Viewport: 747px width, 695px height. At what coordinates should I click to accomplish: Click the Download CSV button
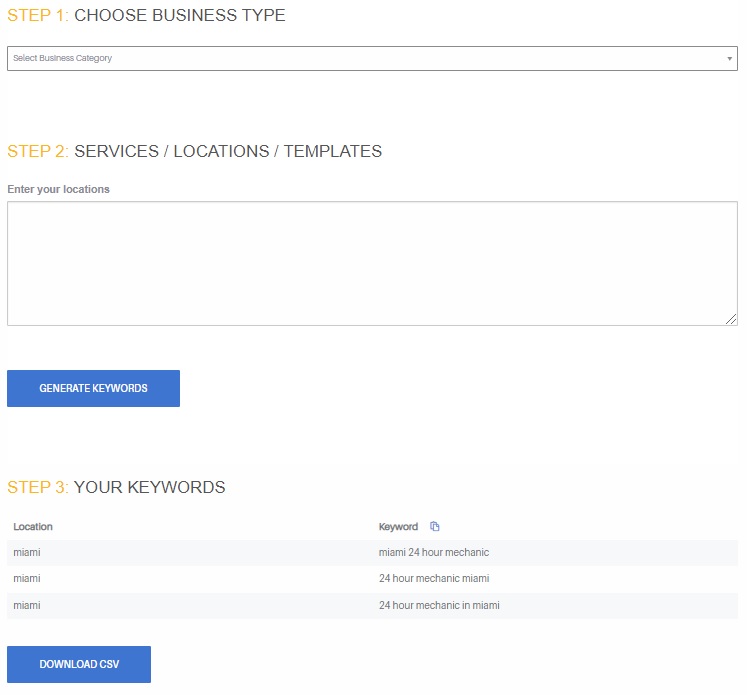79,664
